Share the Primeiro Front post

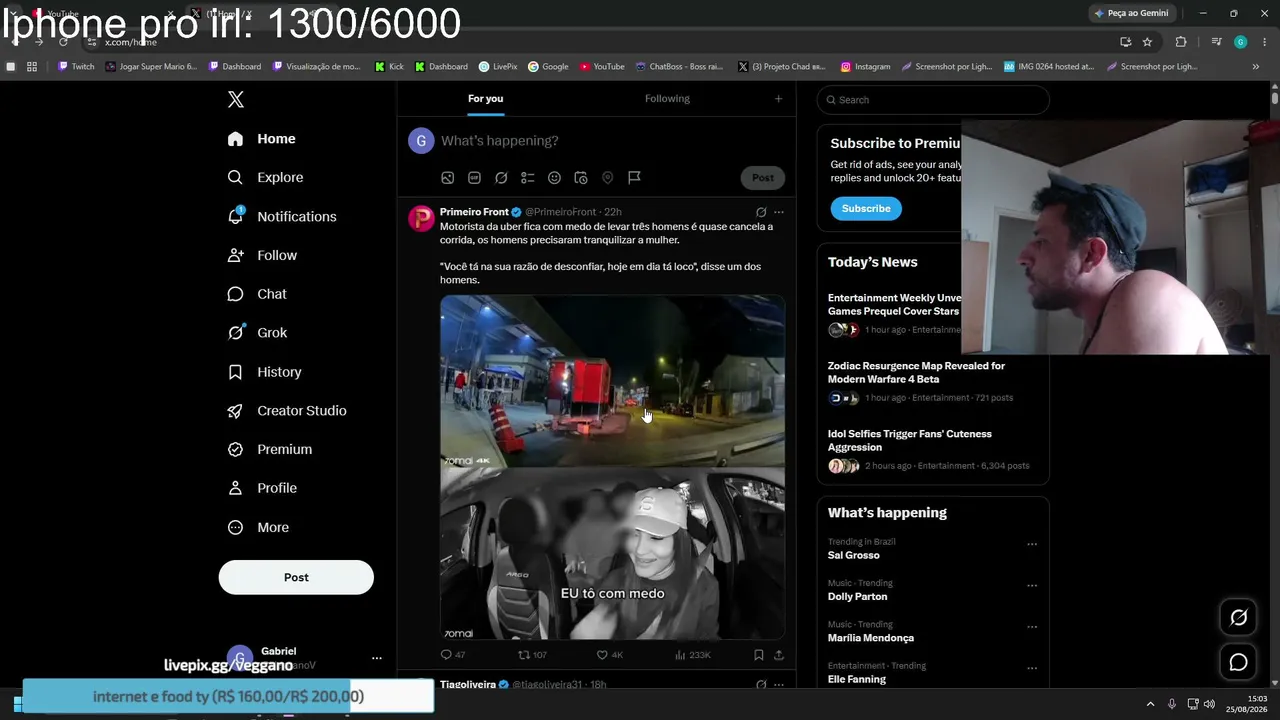pos(779,655)
